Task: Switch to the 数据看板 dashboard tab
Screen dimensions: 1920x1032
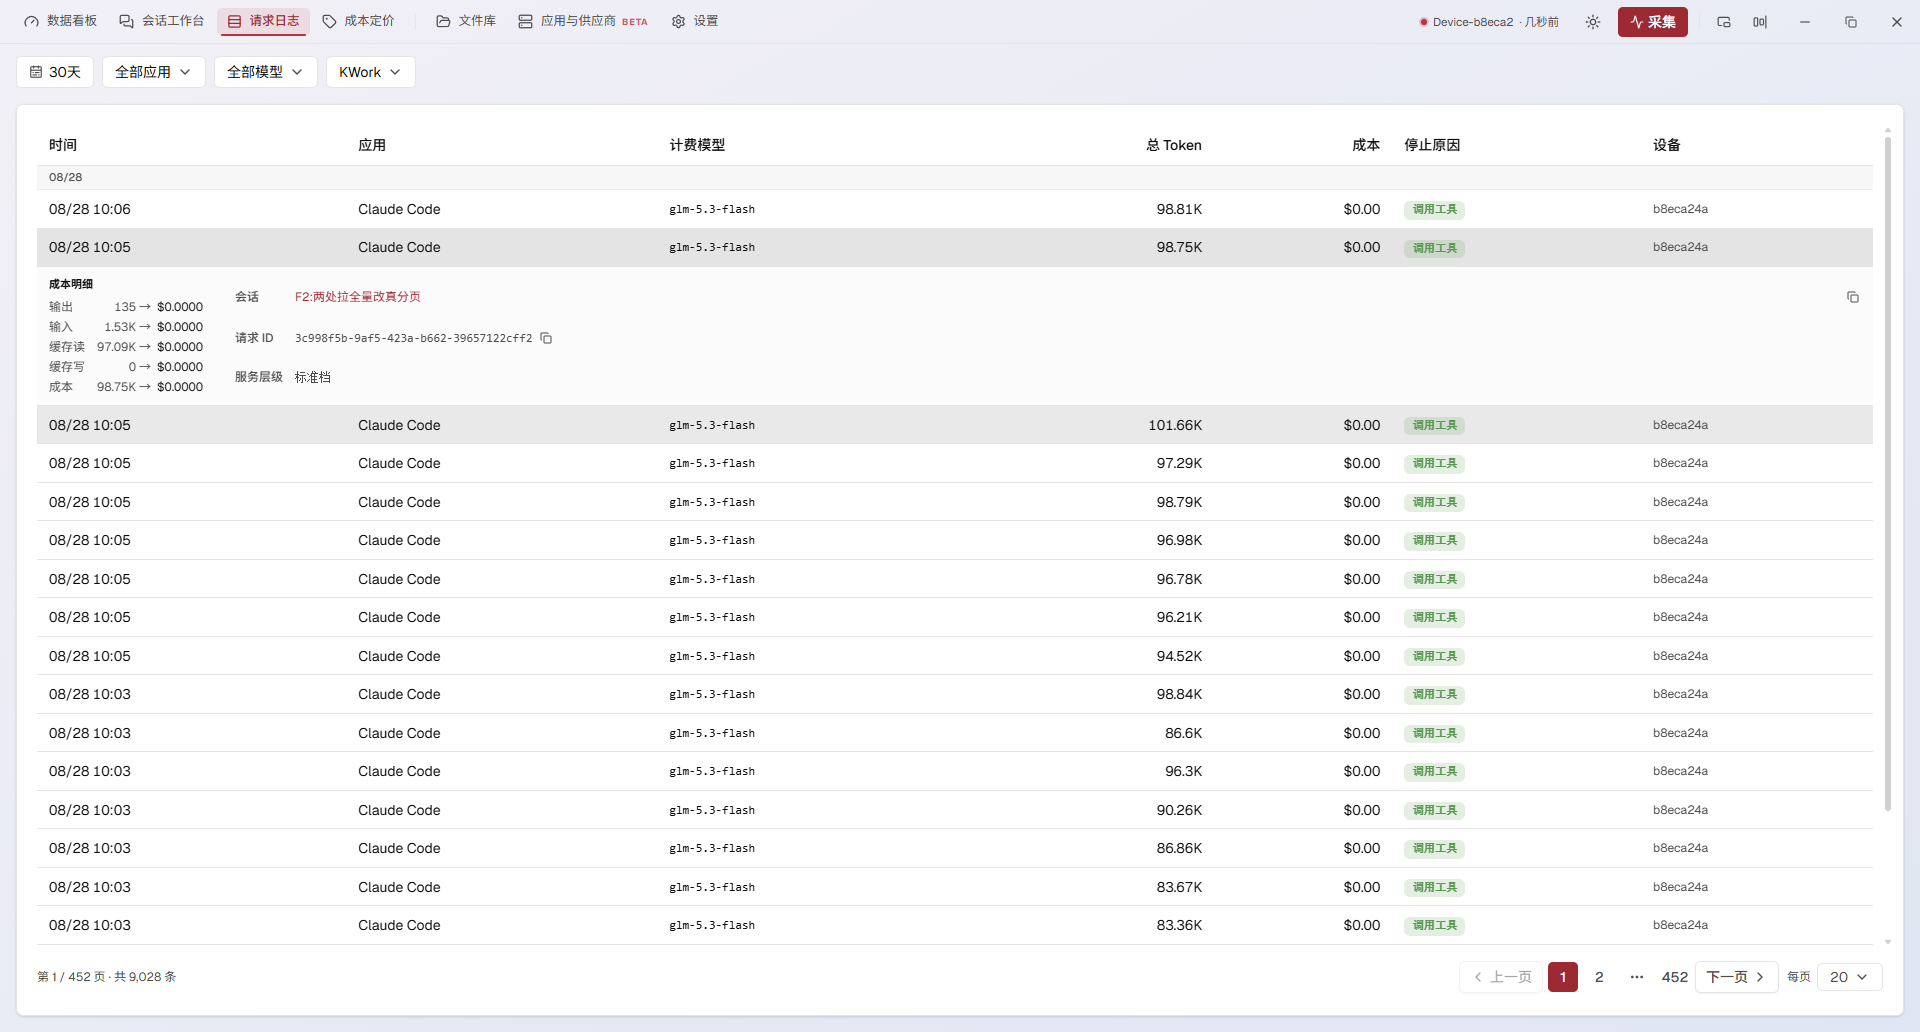Action: 61,21
